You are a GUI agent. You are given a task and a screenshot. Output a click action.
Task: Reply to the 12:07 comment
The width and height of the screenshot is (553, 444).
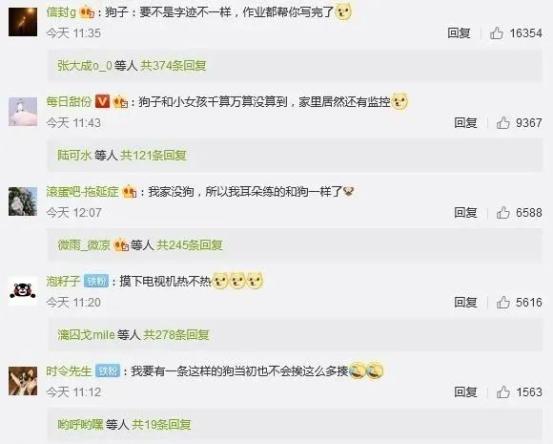[465, 213]
